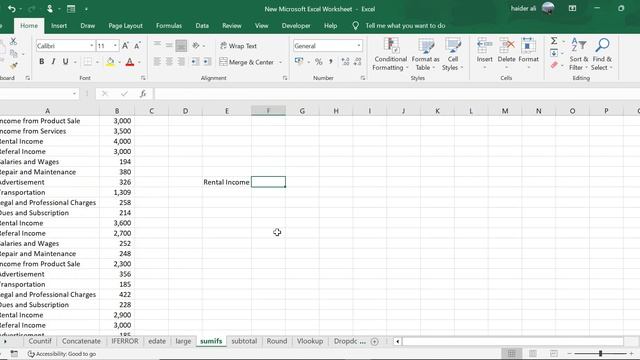Apply Percent Style

(319, 62)
